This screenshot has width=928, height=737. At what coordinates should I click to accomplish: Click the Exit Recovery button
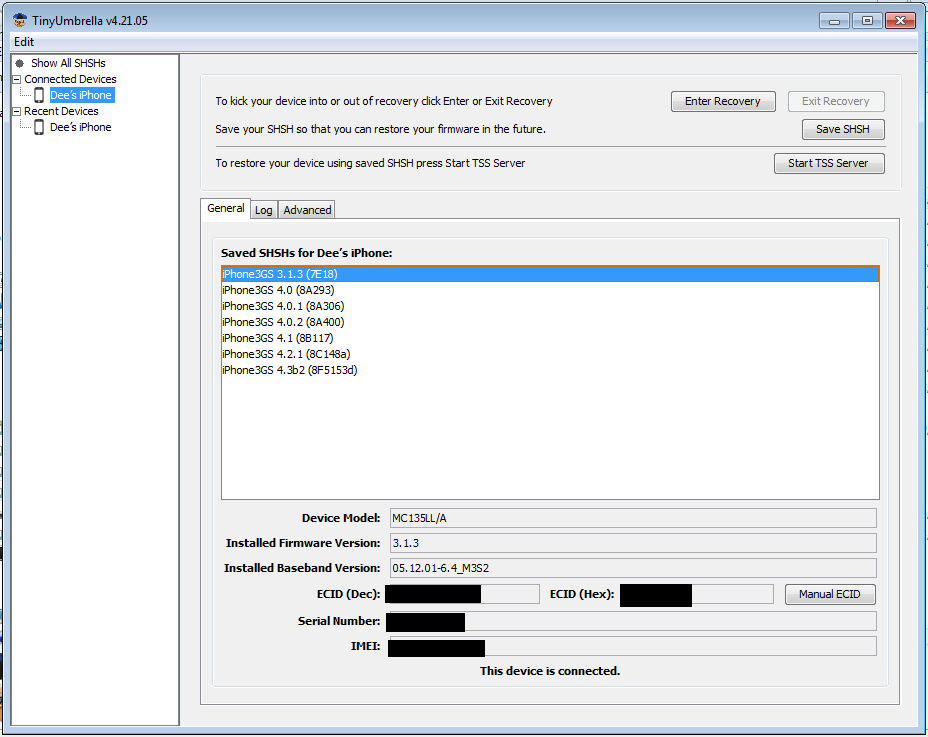pos(836,101)
